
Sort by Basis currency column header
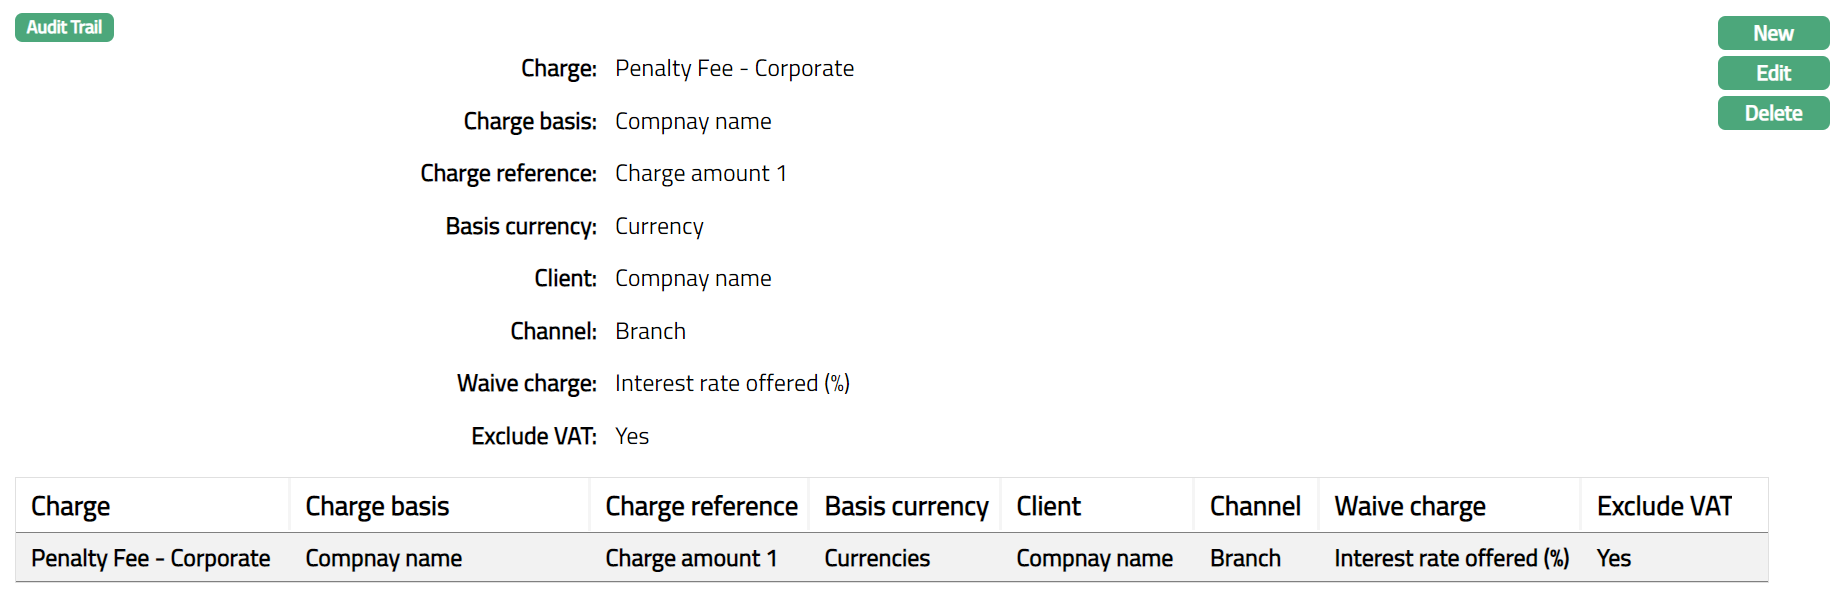pos(906,506)
